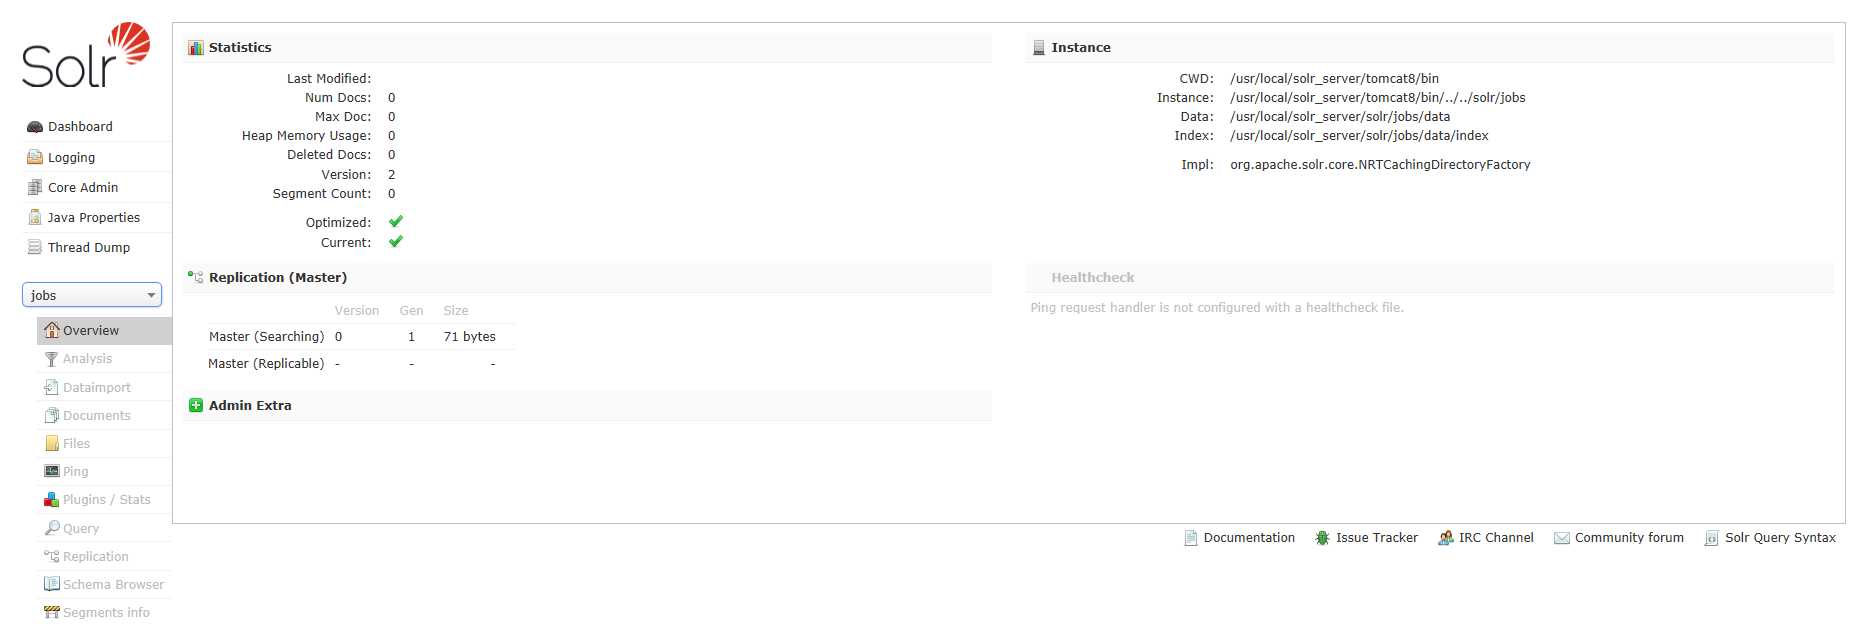Viewport: 1859px width, 639px height.
Task: Click the Issue Tracker bug icon
Action: pos(1322,538)
